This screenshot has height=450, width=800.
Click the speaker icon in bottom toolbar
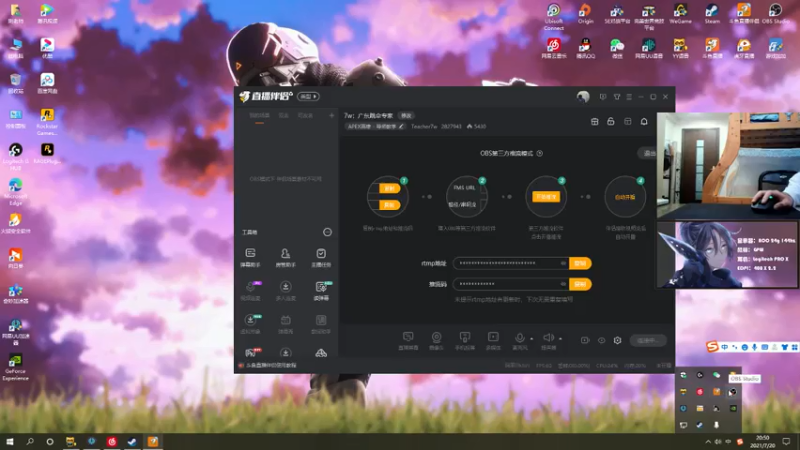pyautogui.click(x=548, y=337)
